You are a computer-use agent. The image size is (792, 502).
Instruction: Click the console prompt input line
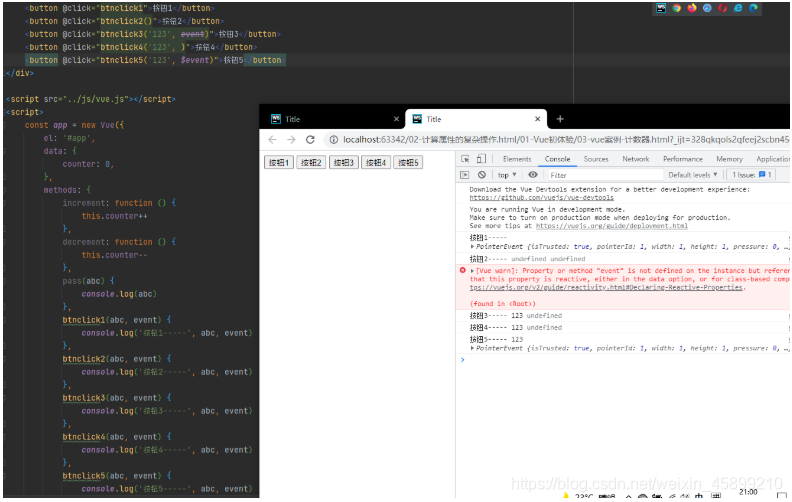click(x=626, y=360)
